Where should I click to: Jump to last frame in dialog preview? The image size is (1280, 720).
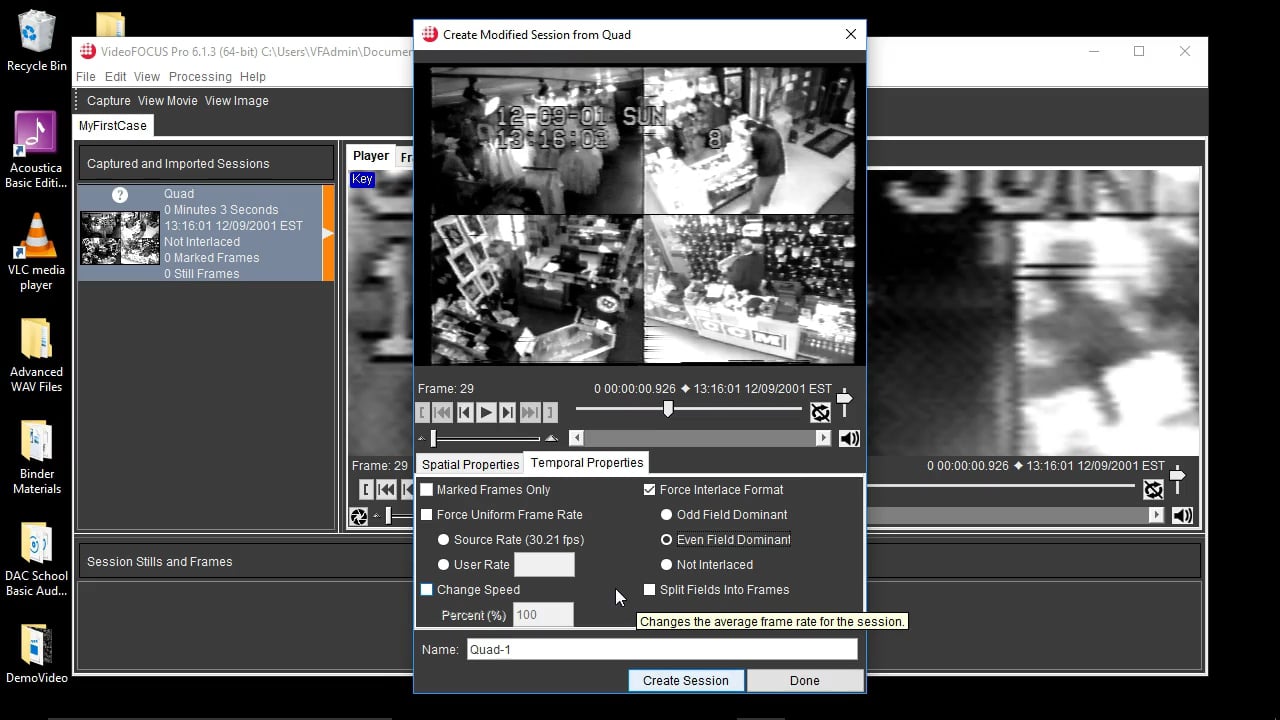coord(530,412)
